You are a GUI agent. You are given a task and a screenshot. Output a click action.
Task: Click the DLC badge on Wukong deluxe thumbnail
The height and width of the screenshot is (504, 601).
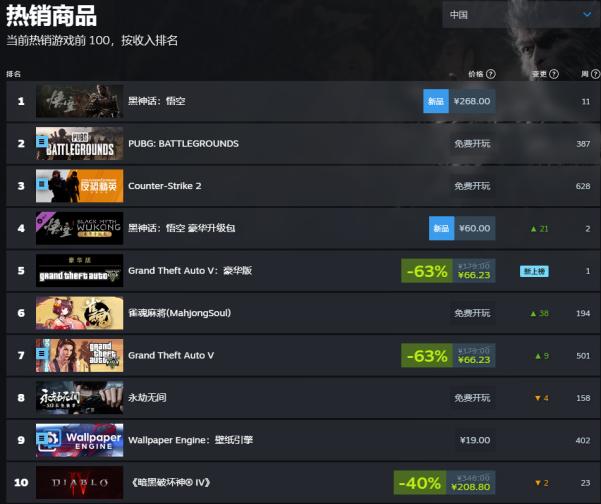click(x=41, y=221)
